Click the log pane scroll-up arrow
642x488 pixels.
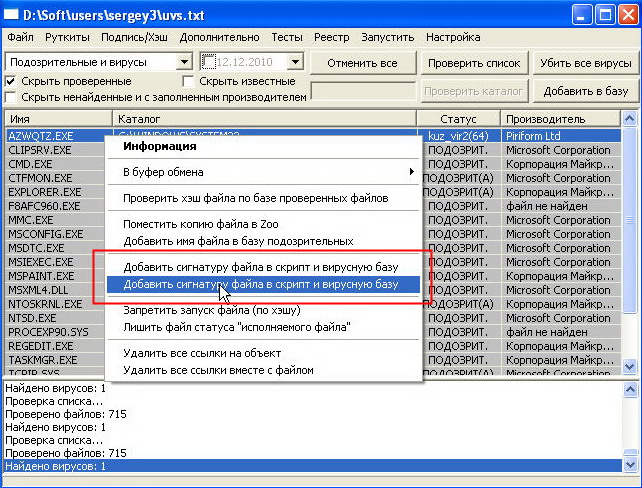[630, 389]
